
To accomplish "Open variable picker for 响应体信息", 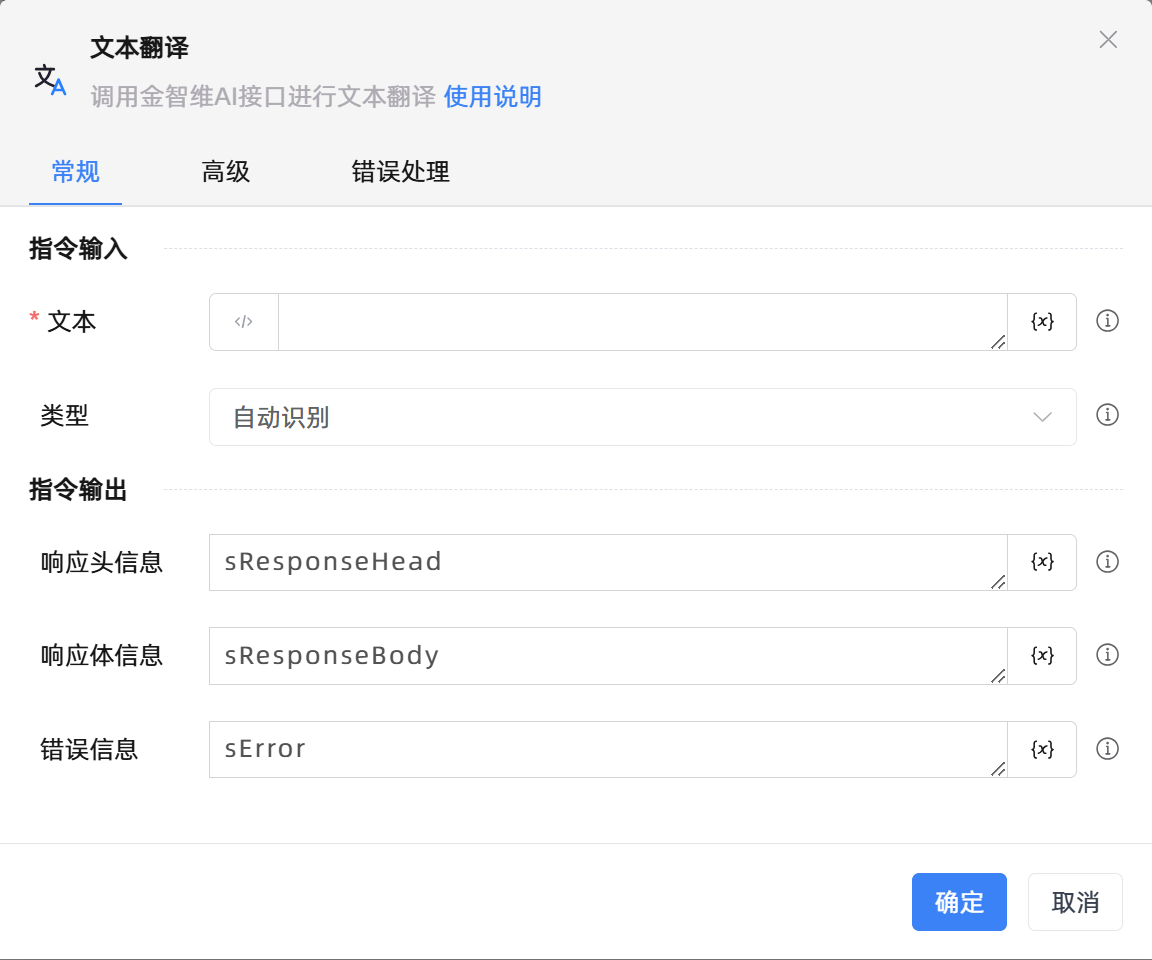I will pyautogui.click(x=1042, y=655).
